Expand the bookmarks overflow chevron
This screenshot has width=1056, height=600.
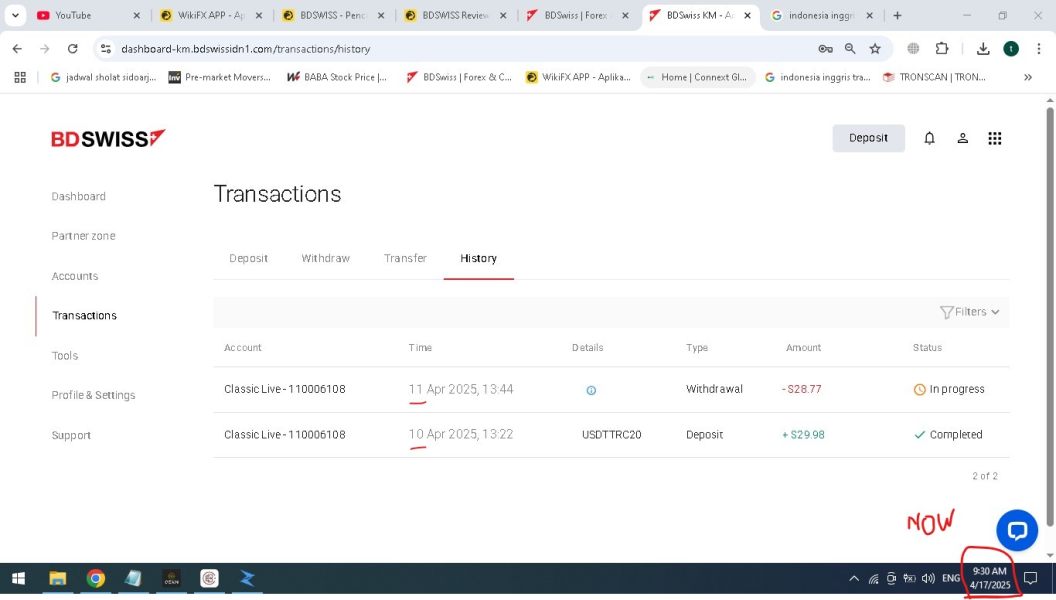coord(1028,77)
